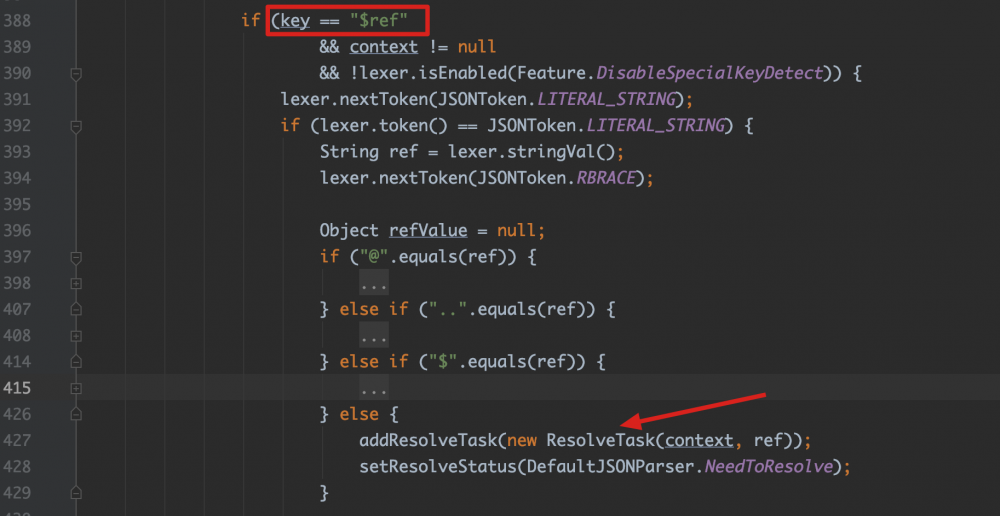Collapse the fold marker at line 407

76,309
